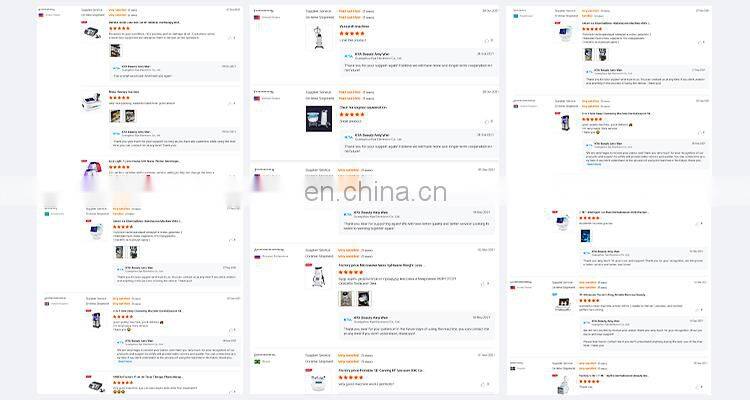Open the first photo in the Russian buyer's review

[346, 299]
